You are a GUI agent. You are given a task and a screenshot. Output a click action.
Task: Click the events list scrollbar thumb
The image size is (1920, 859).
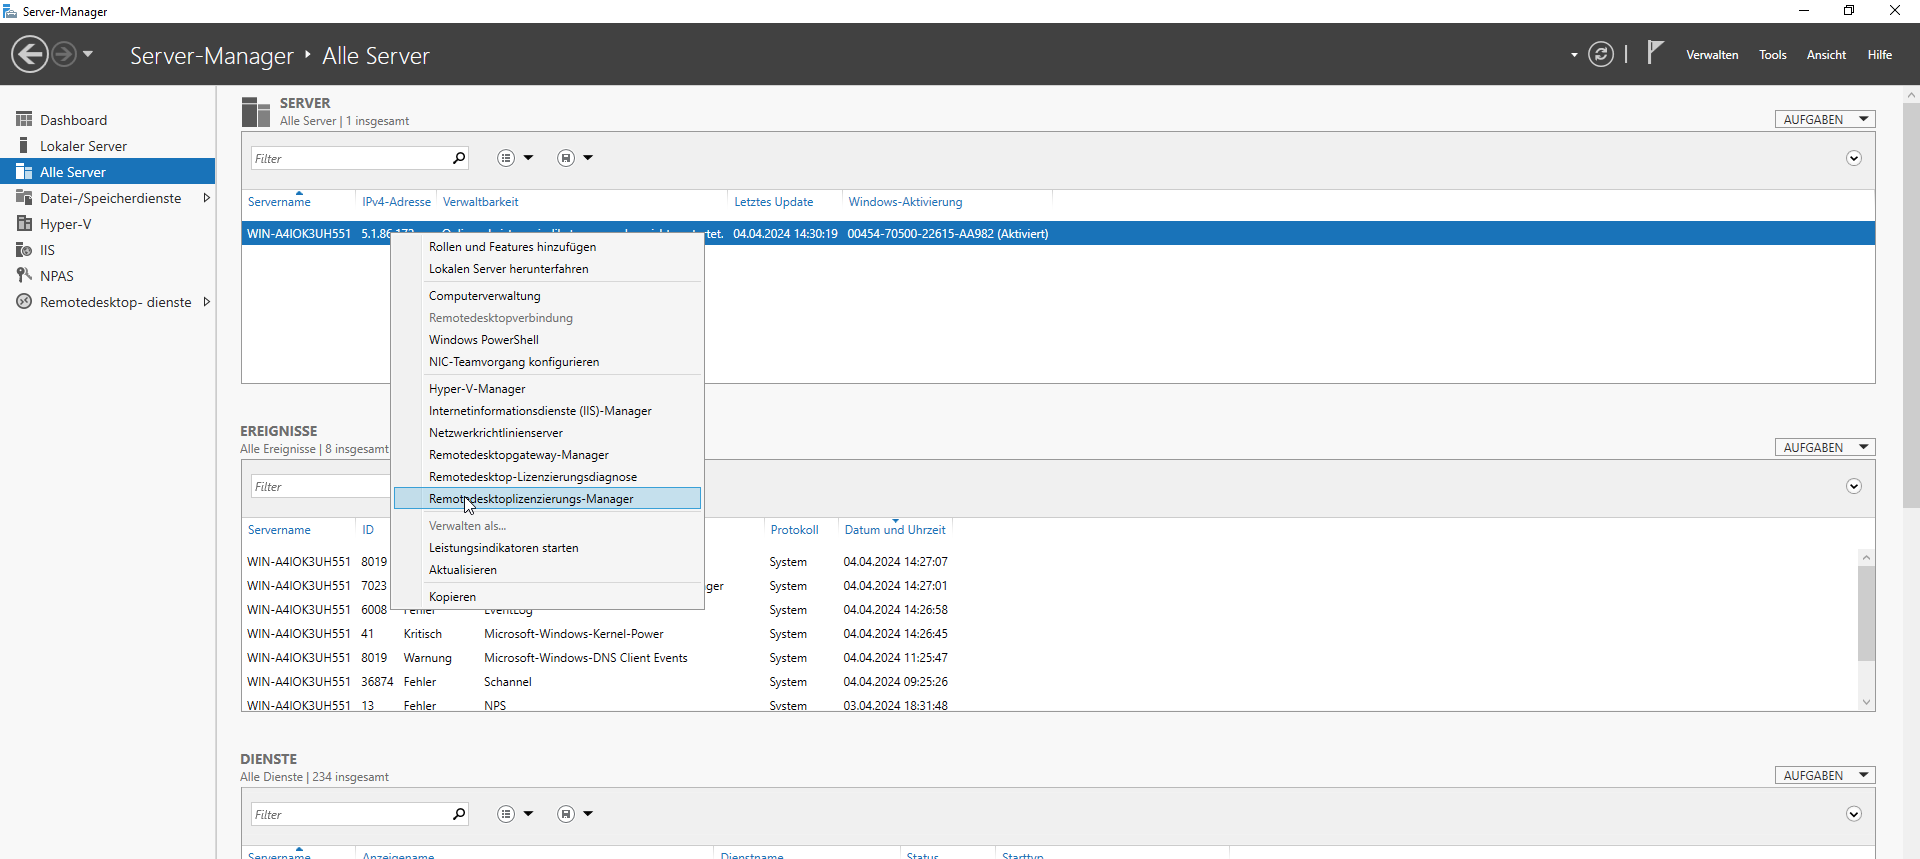[1866, 613]
